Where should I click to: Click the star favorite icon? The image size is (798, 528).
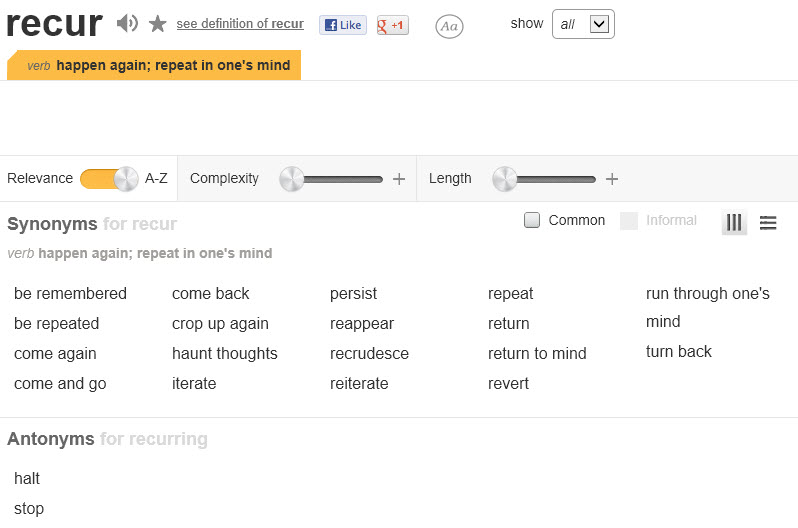point(158,23)
